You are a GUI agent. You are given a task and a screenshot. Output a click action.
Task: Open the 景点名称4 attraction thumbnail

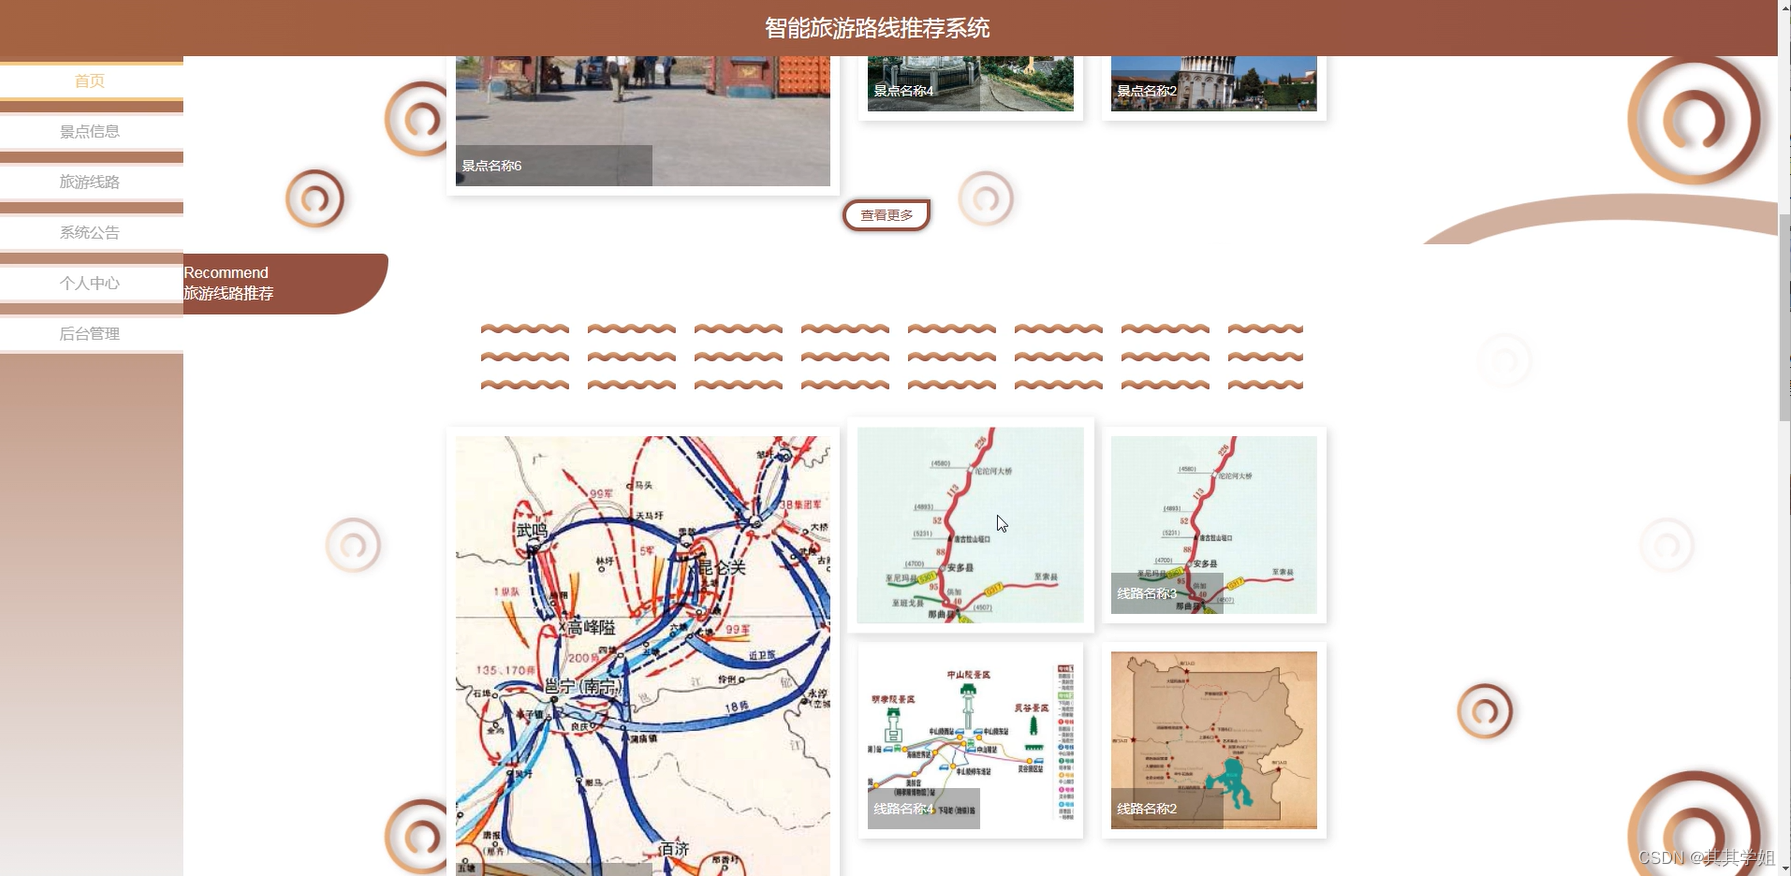coord(970,83)
